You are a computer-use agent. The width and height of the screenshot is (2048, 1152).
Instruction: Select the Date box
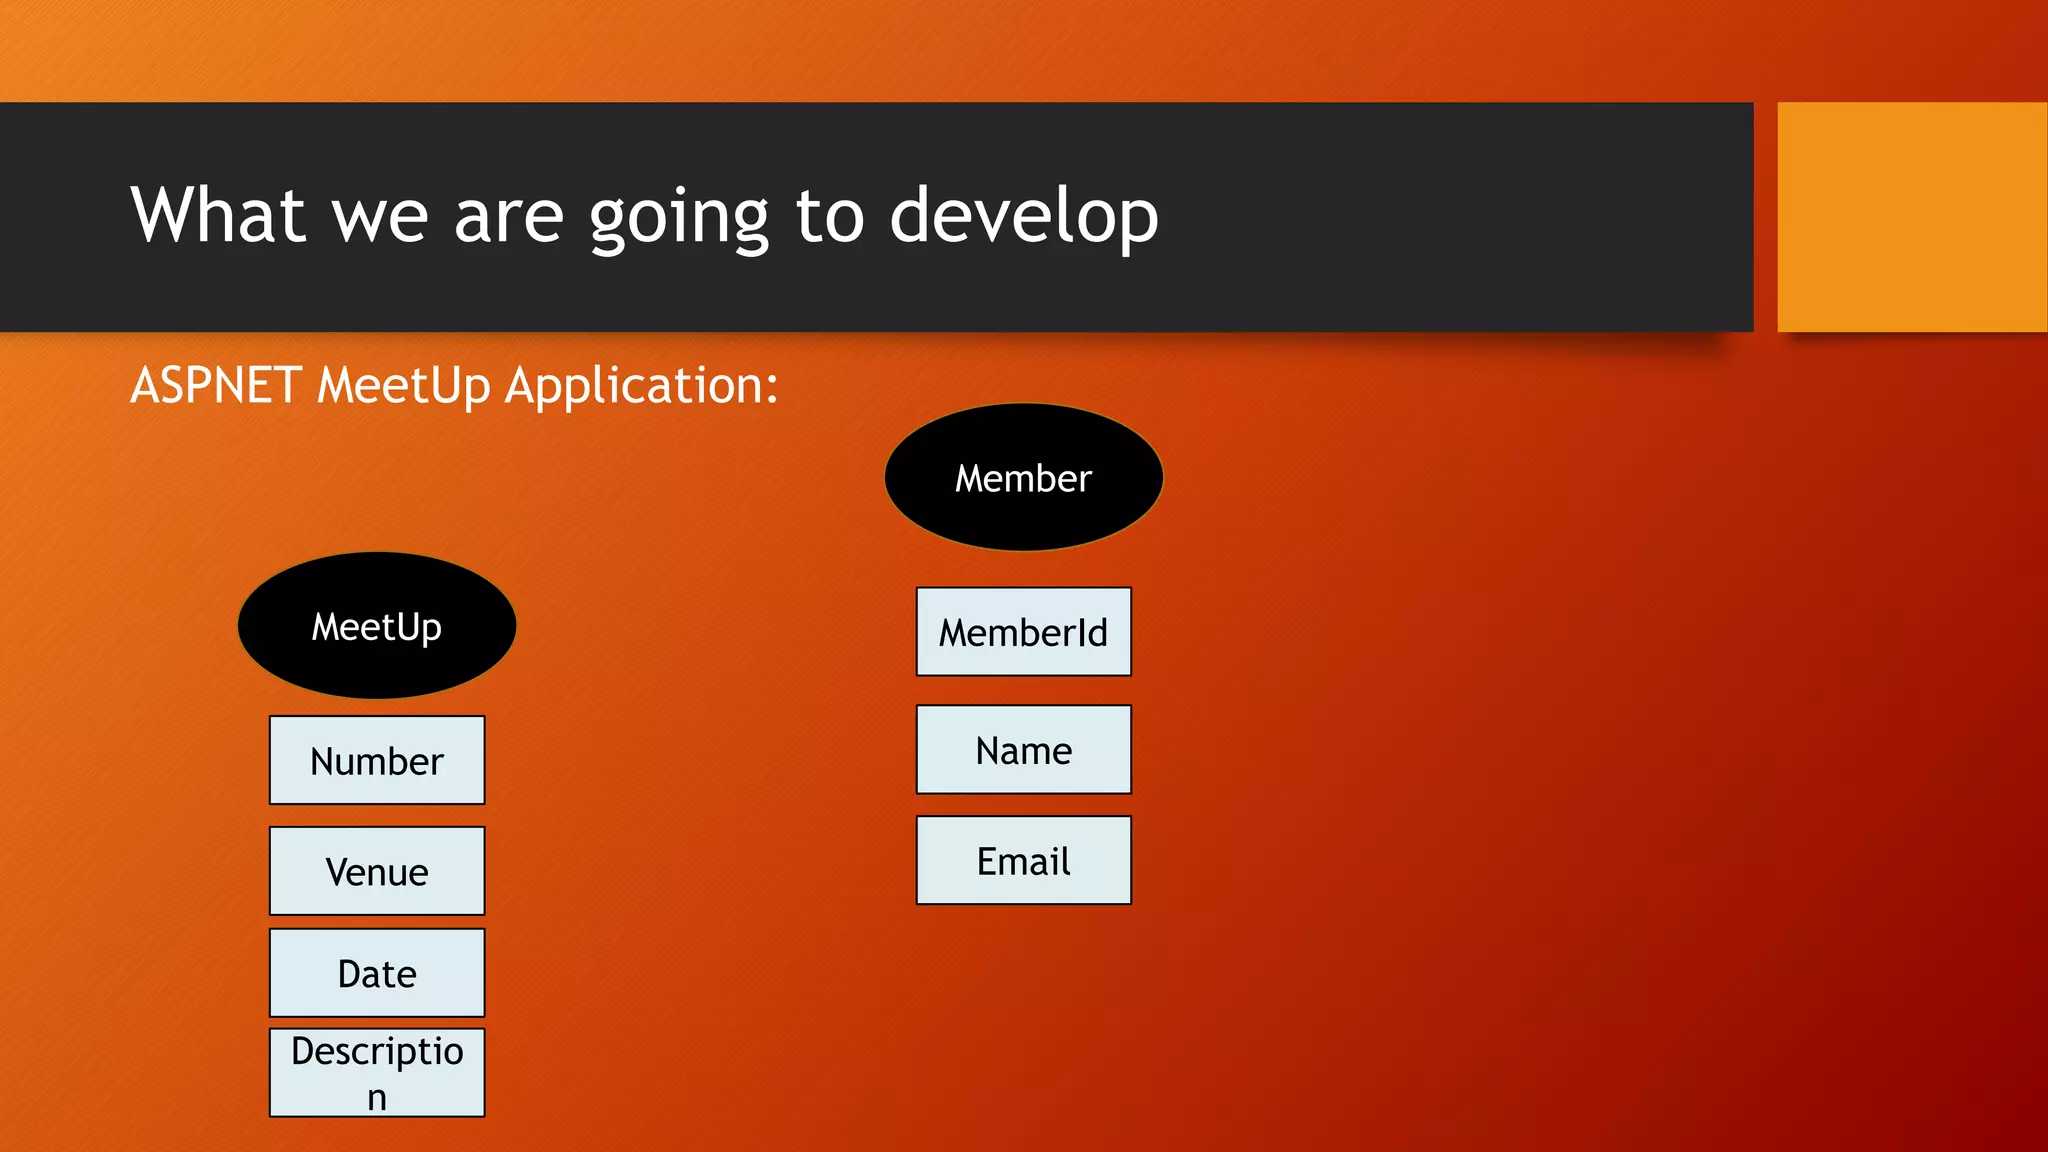click(x=377, y=973)
